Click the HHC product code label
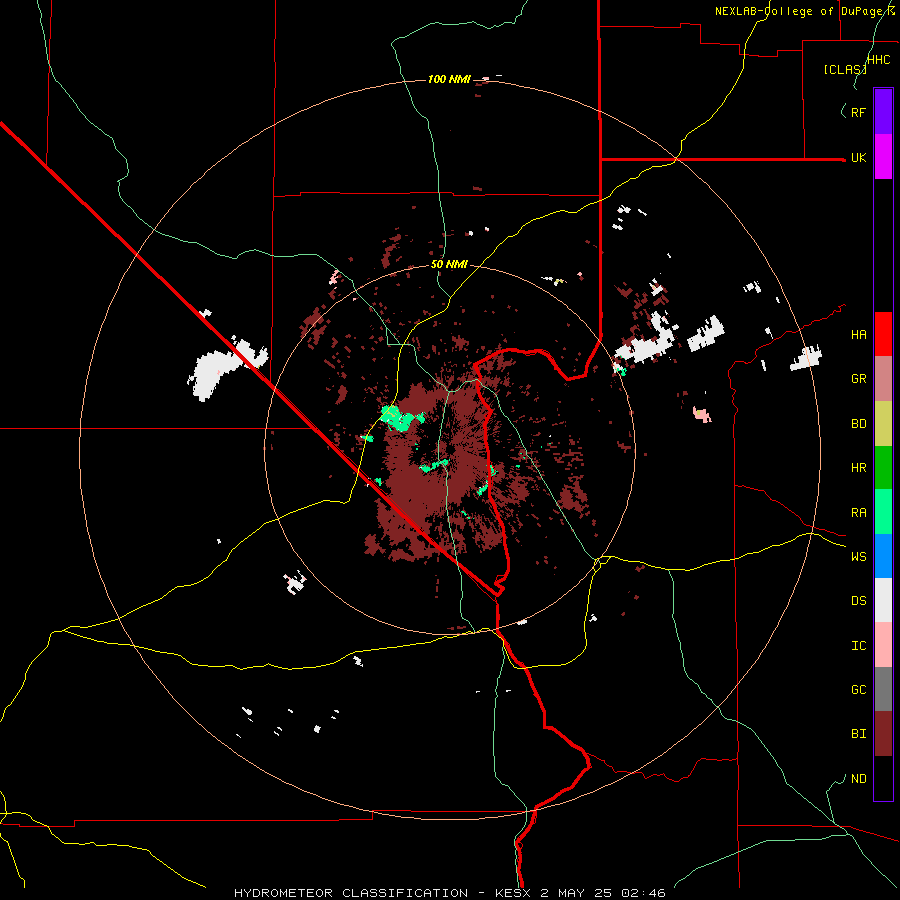 coord(879,60)
